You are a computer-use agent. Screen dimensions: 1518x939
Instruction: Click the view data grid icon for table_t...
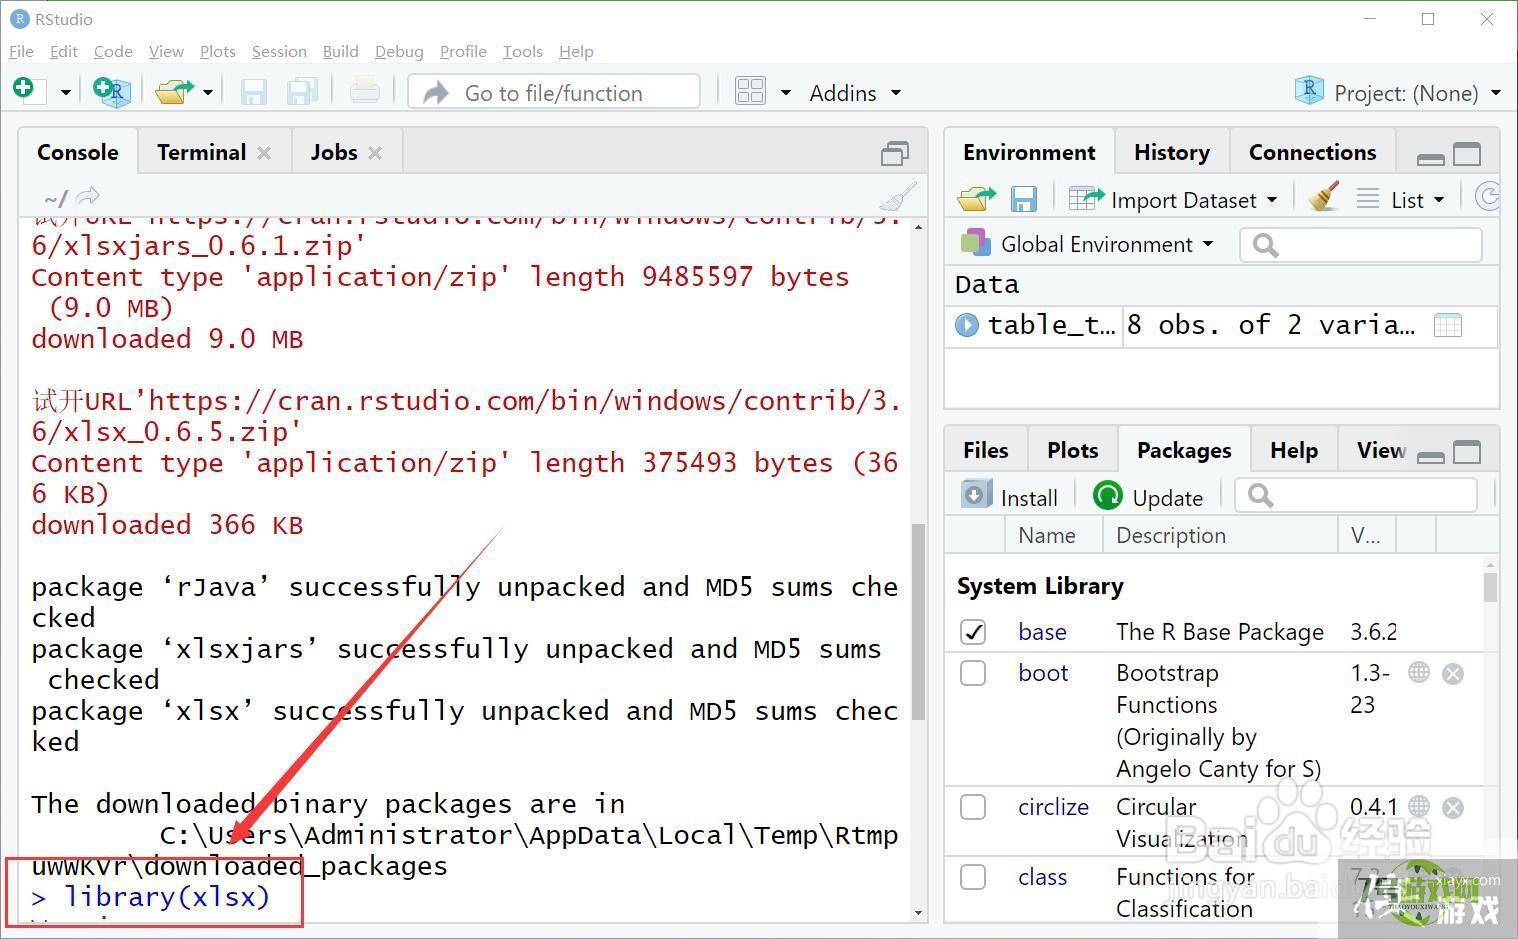point(1447,325)
